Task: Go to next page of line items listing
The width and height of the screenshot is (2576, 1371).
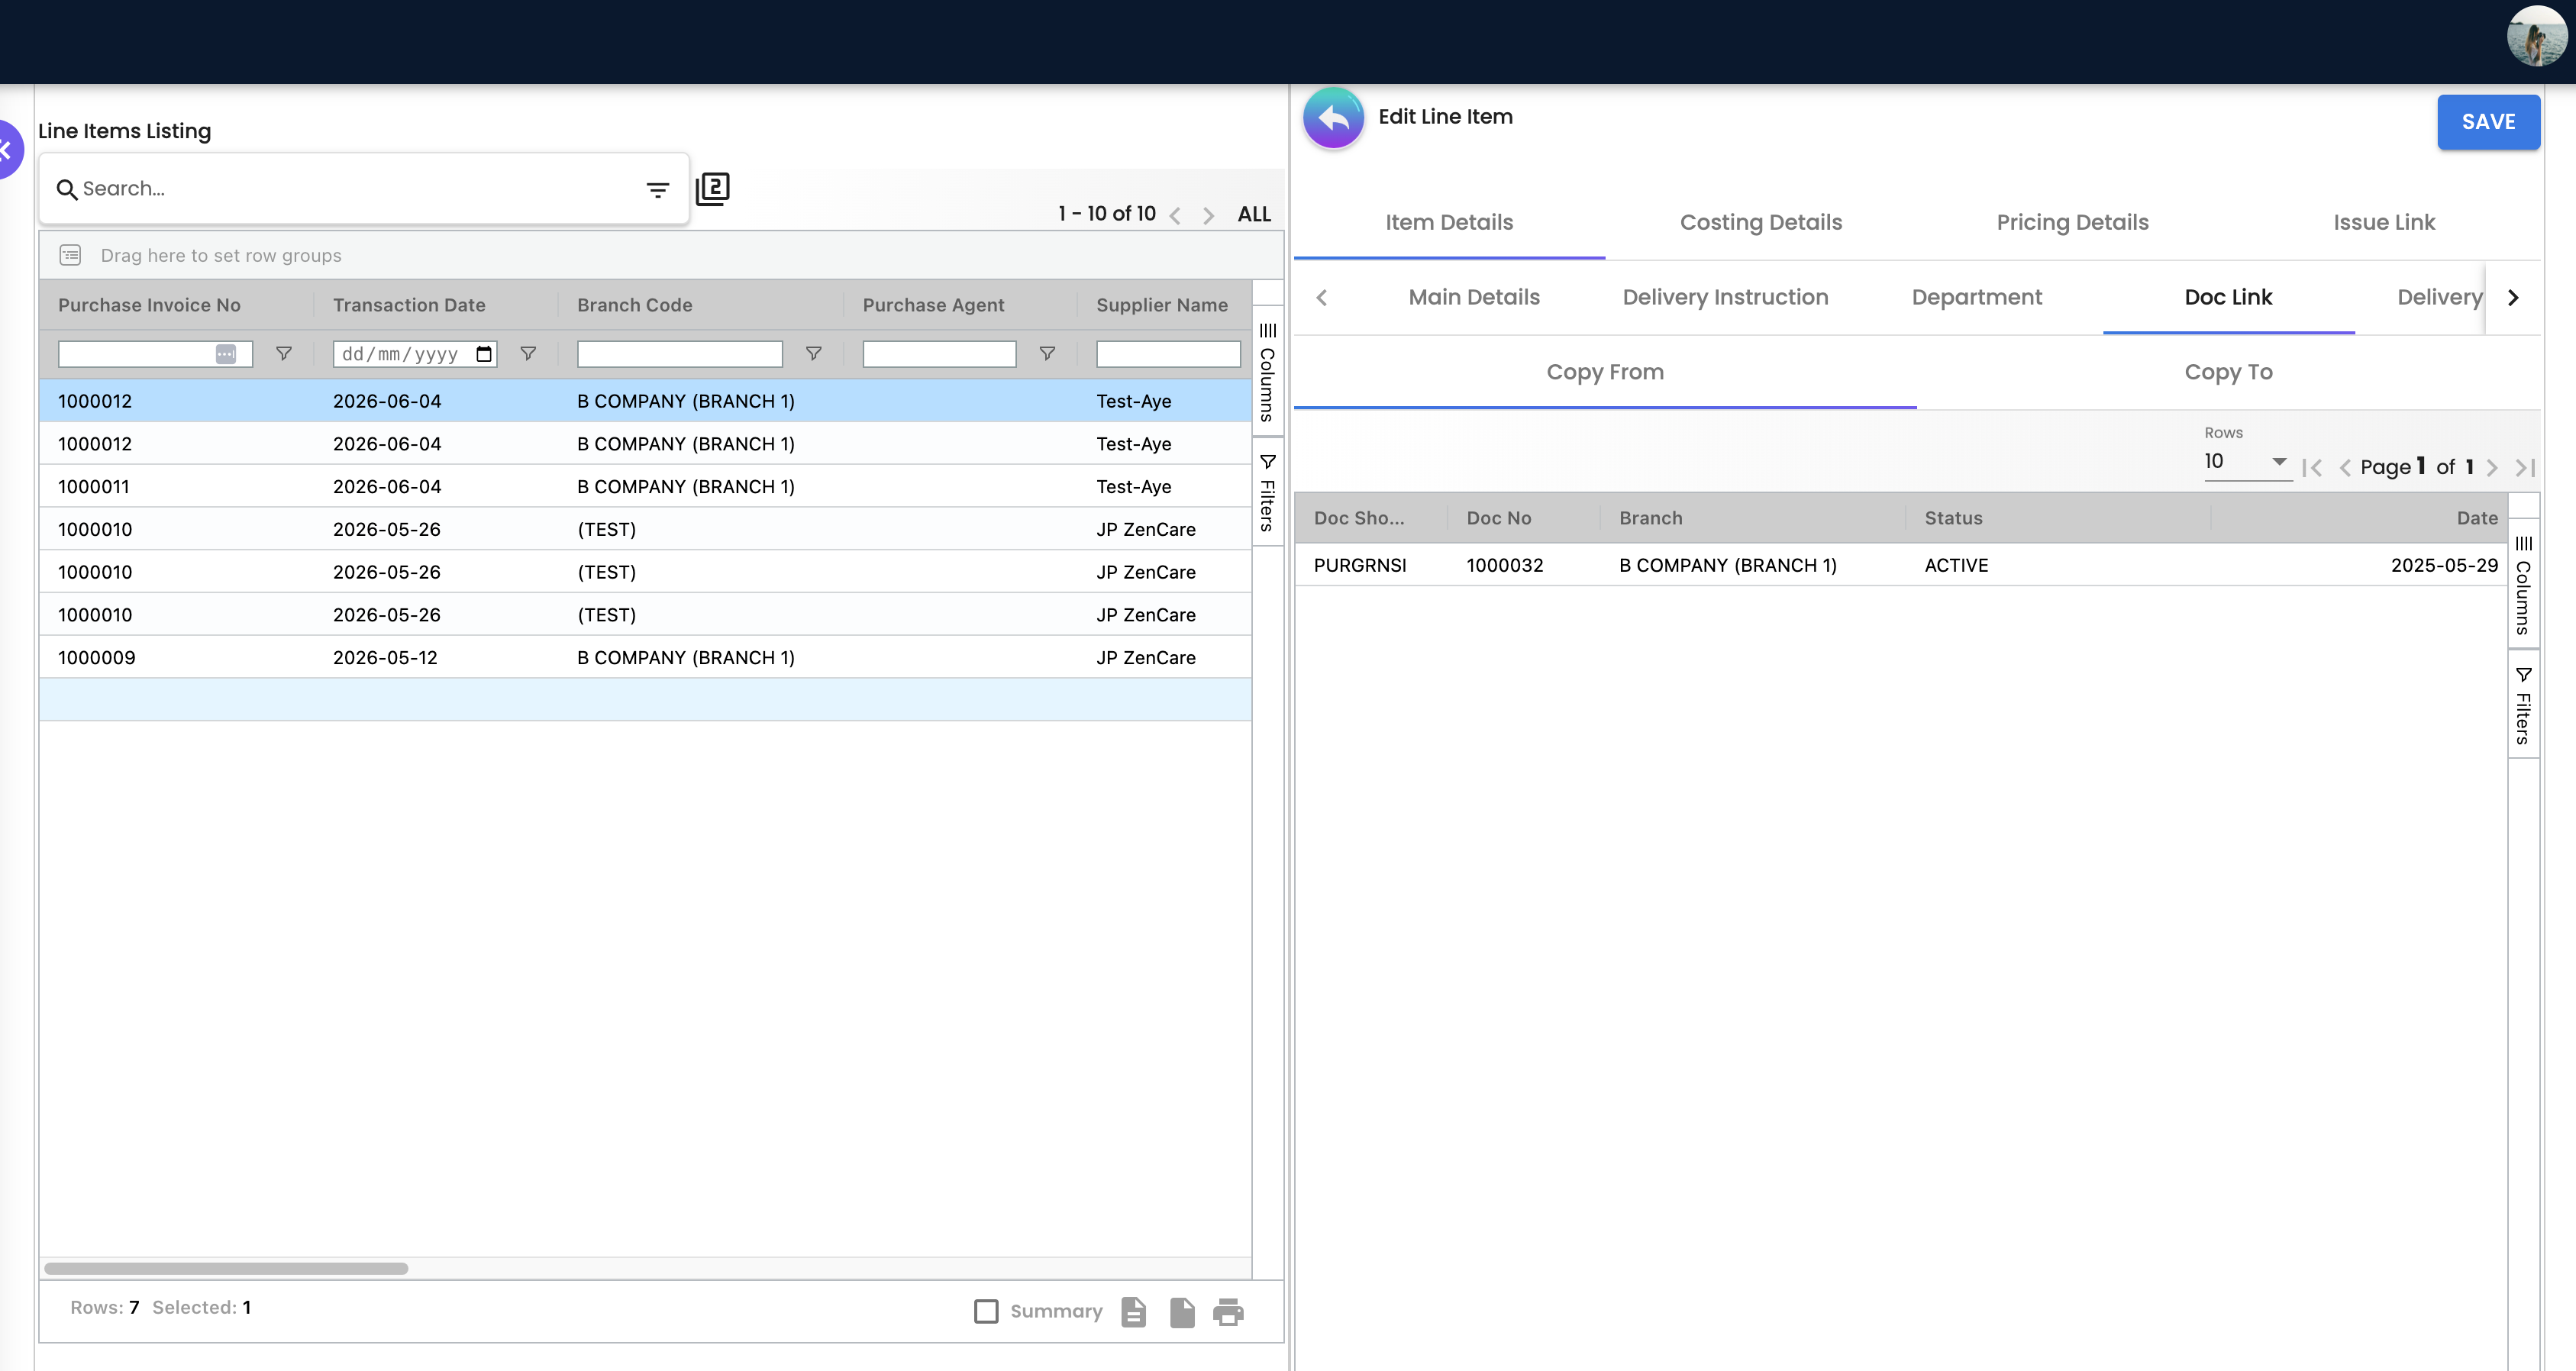Action: pos(1208,215)
